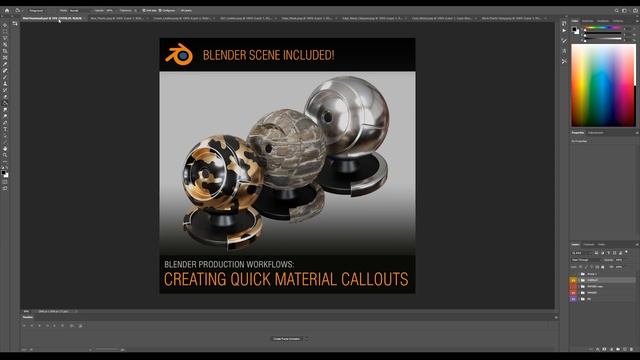Switch to the Paths tab

click(x=602, y=244)
